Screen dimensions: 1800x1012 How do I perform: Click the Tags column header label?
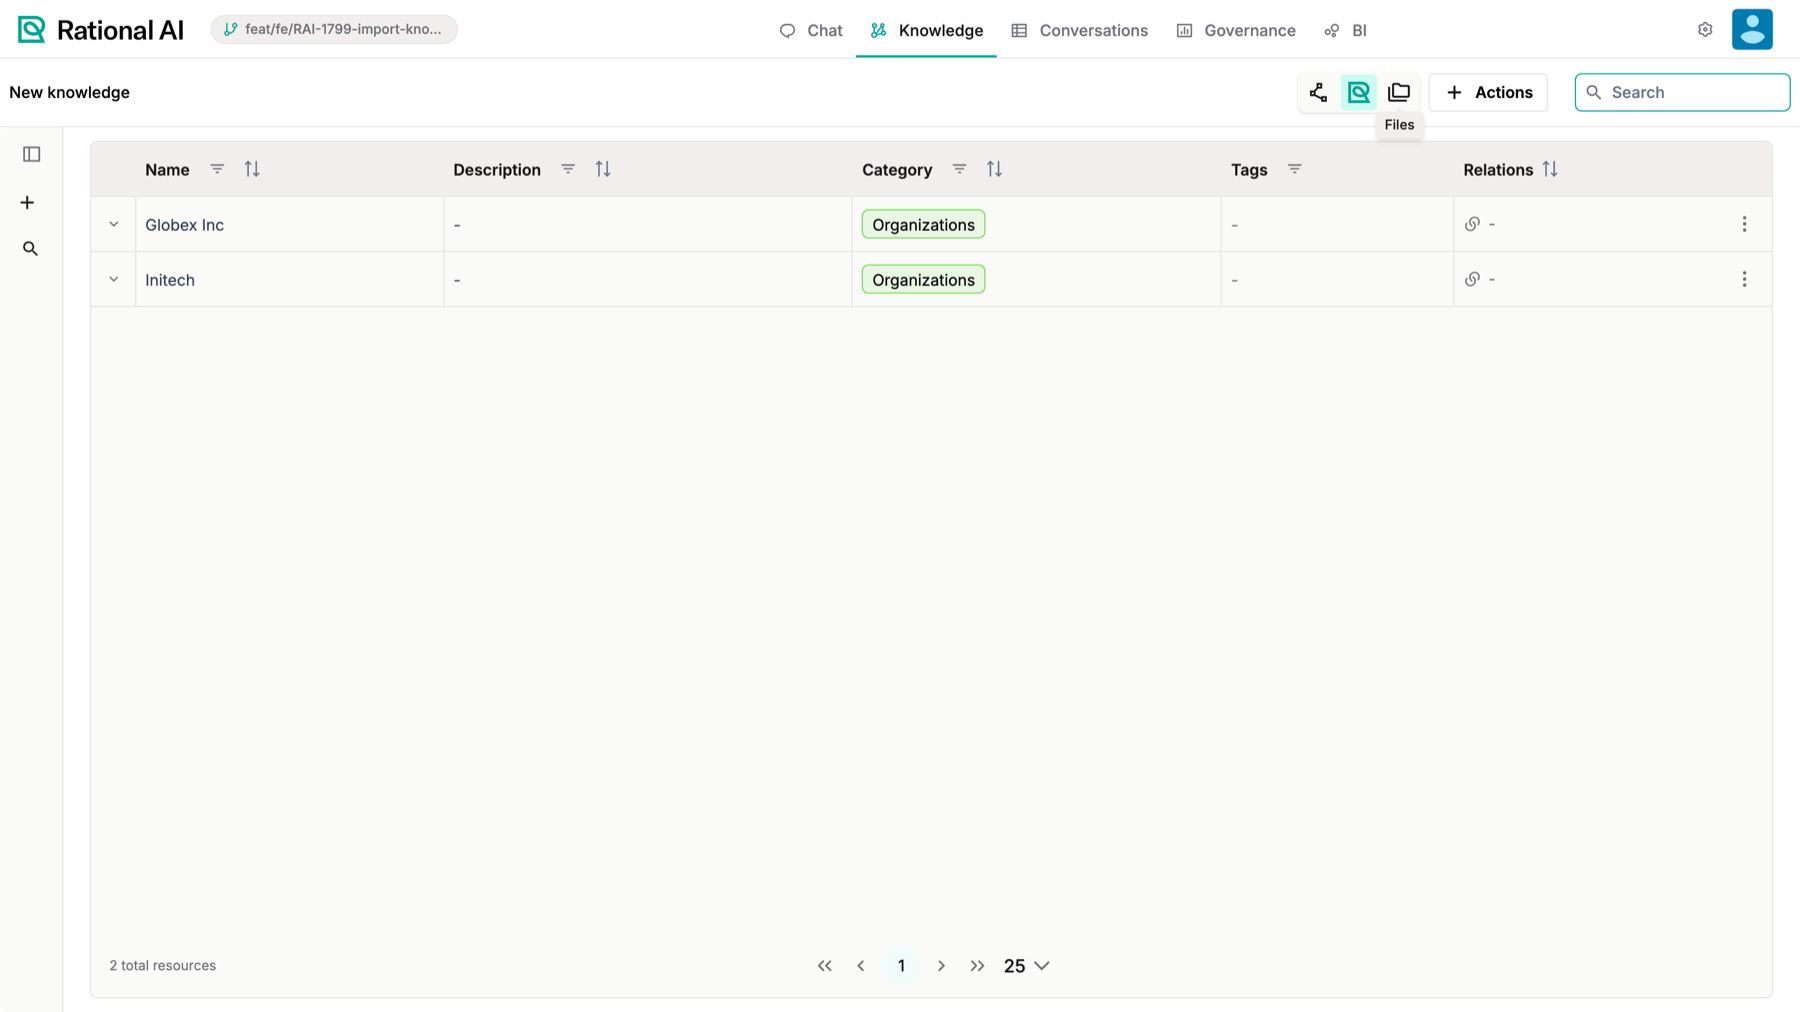(1249, 169)
